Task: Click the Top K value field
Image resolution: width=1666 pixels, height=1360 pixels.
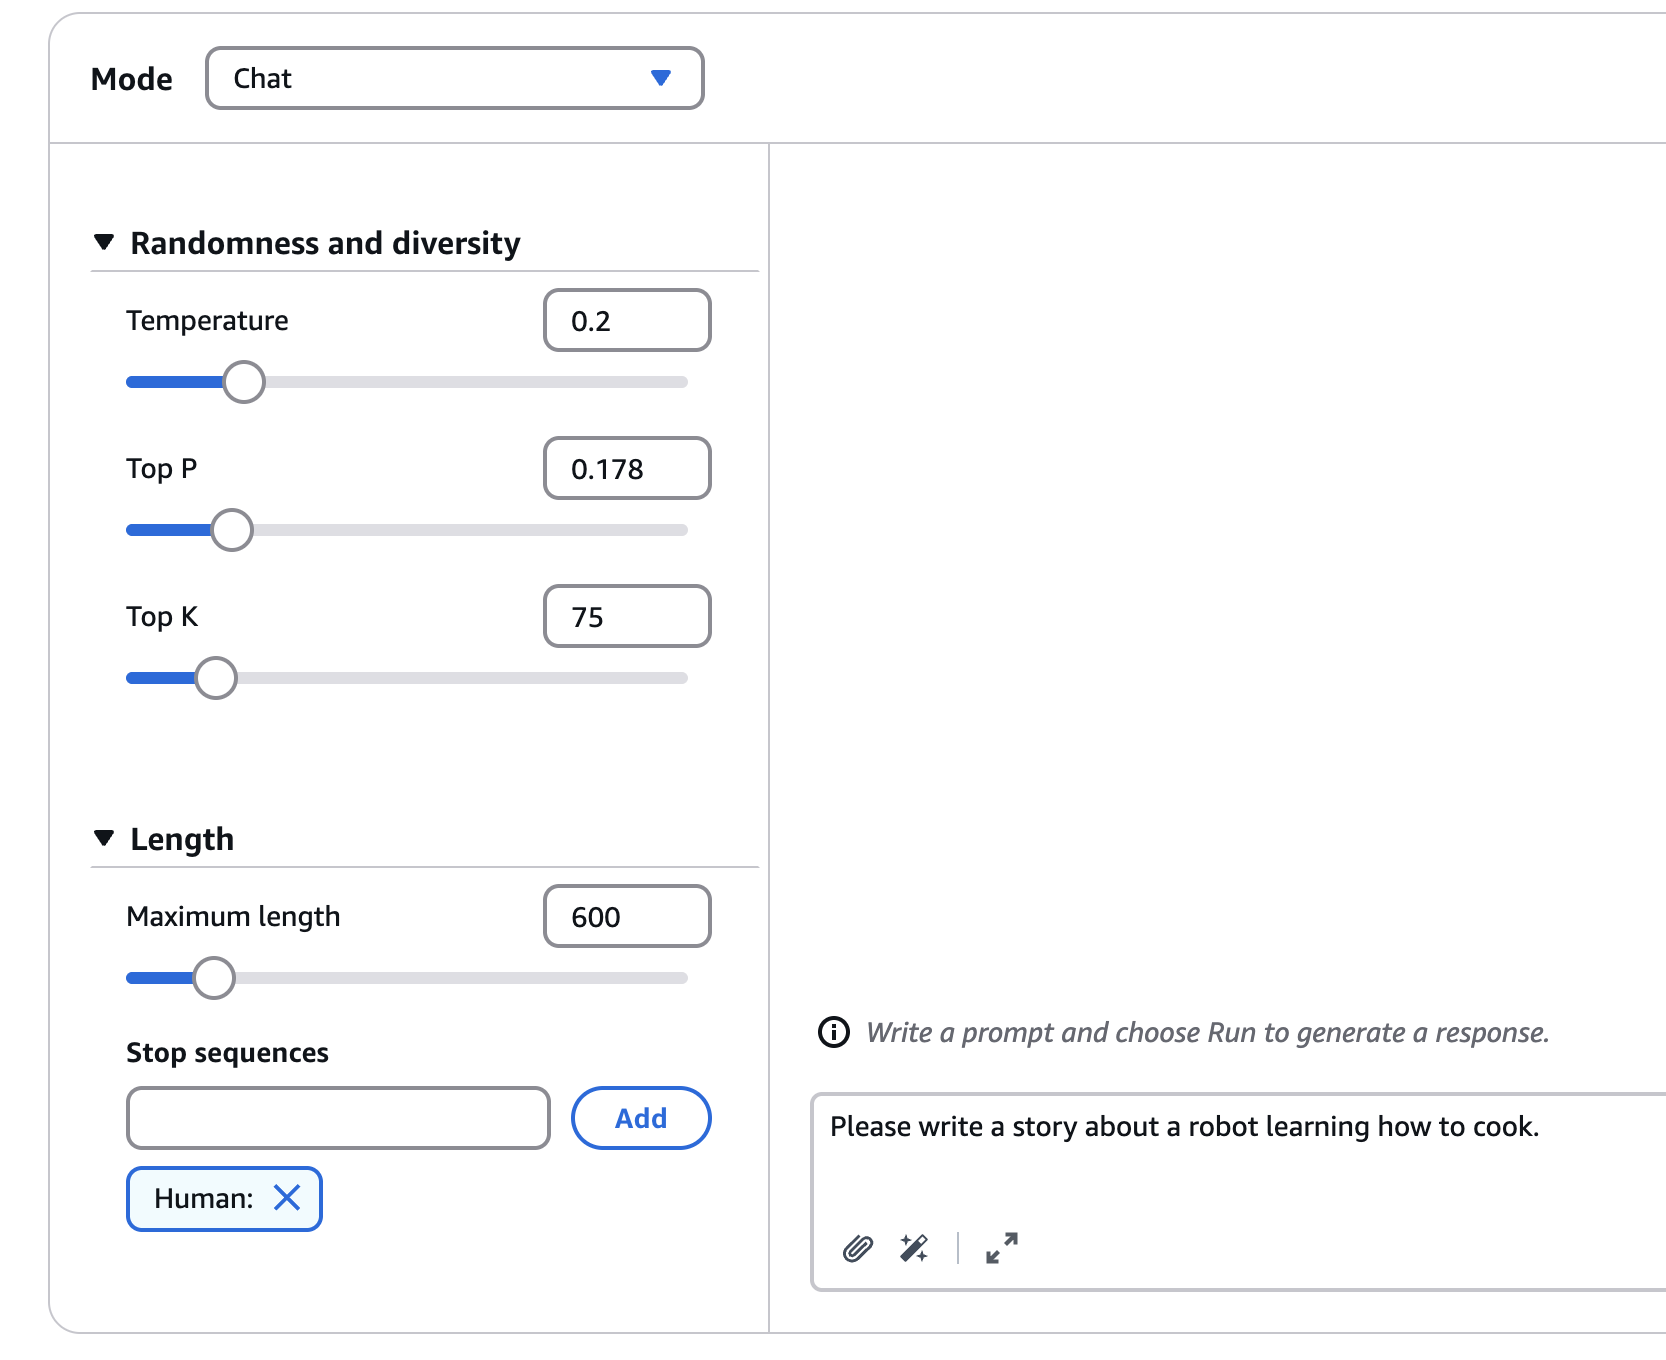Action: pos(627,616)
